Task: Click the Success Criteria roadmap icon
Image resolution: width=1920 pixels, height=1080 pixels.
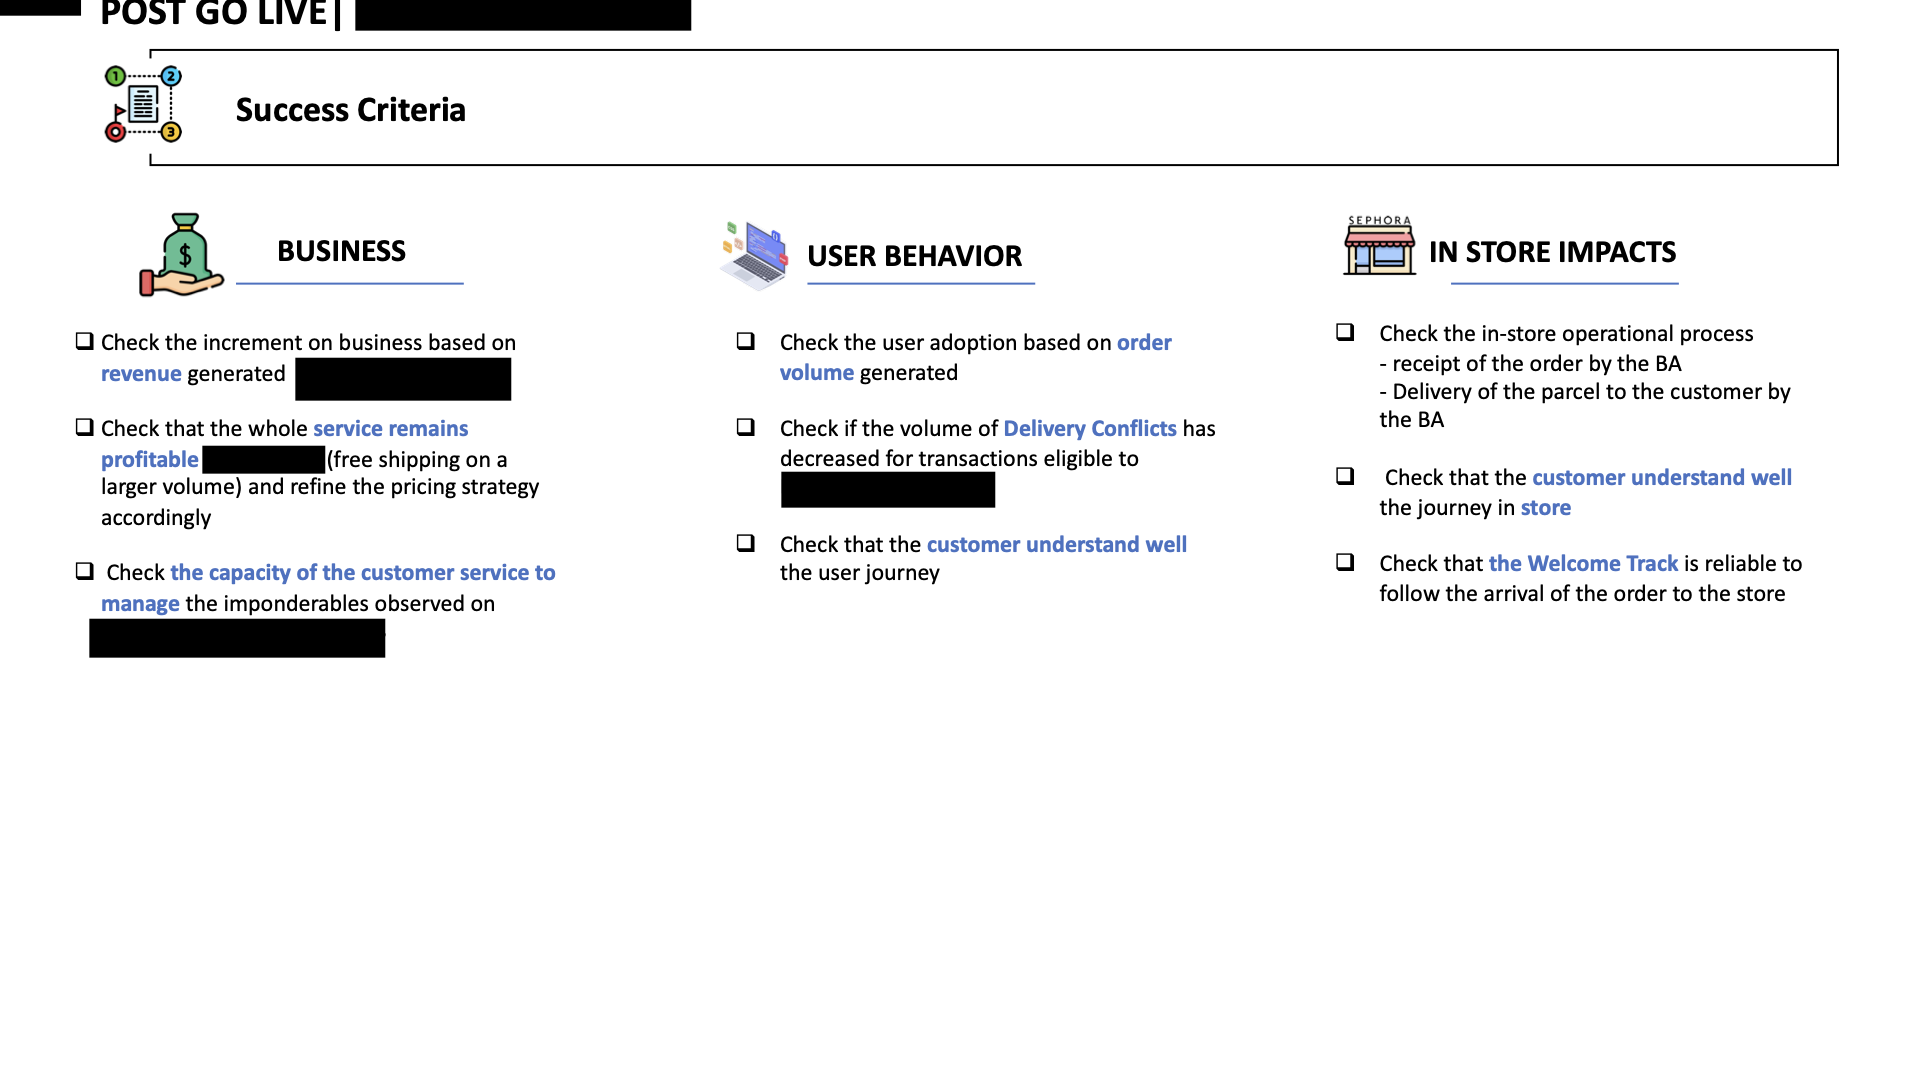Action: (143, 104)
